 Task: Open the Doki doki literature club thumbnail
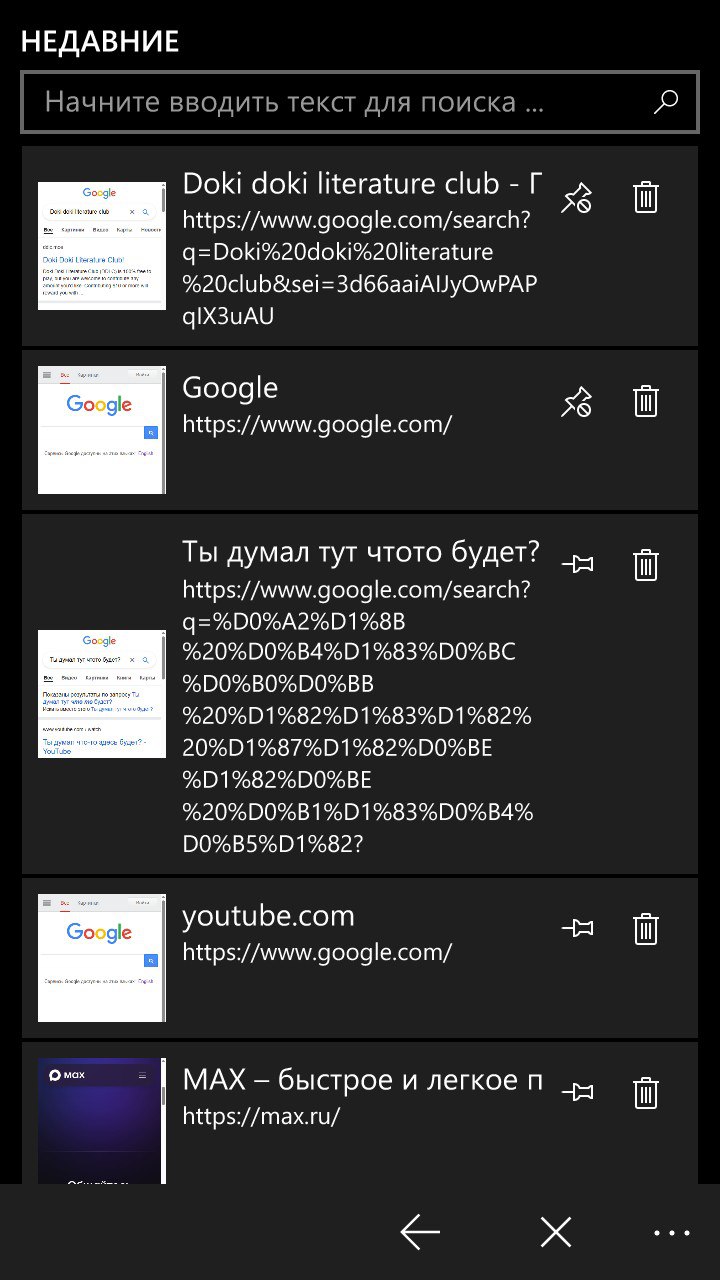102,246
